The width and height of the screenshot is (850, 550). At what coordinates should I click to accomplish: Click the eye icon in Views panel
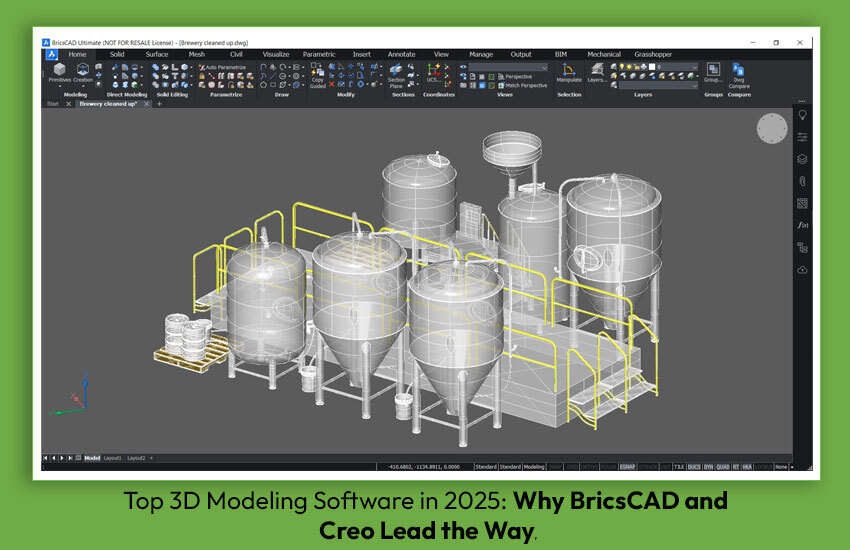(463, 67)
